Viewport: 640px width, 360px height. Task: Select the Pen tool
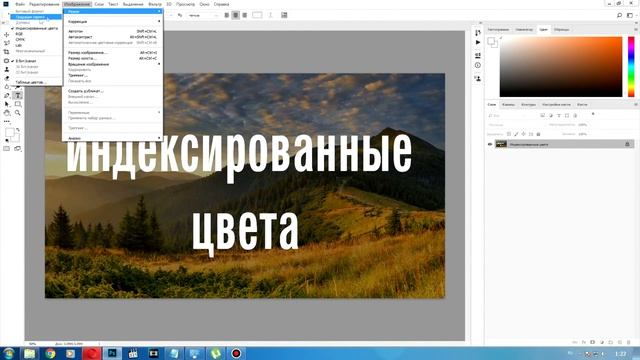tap(7, 96)
